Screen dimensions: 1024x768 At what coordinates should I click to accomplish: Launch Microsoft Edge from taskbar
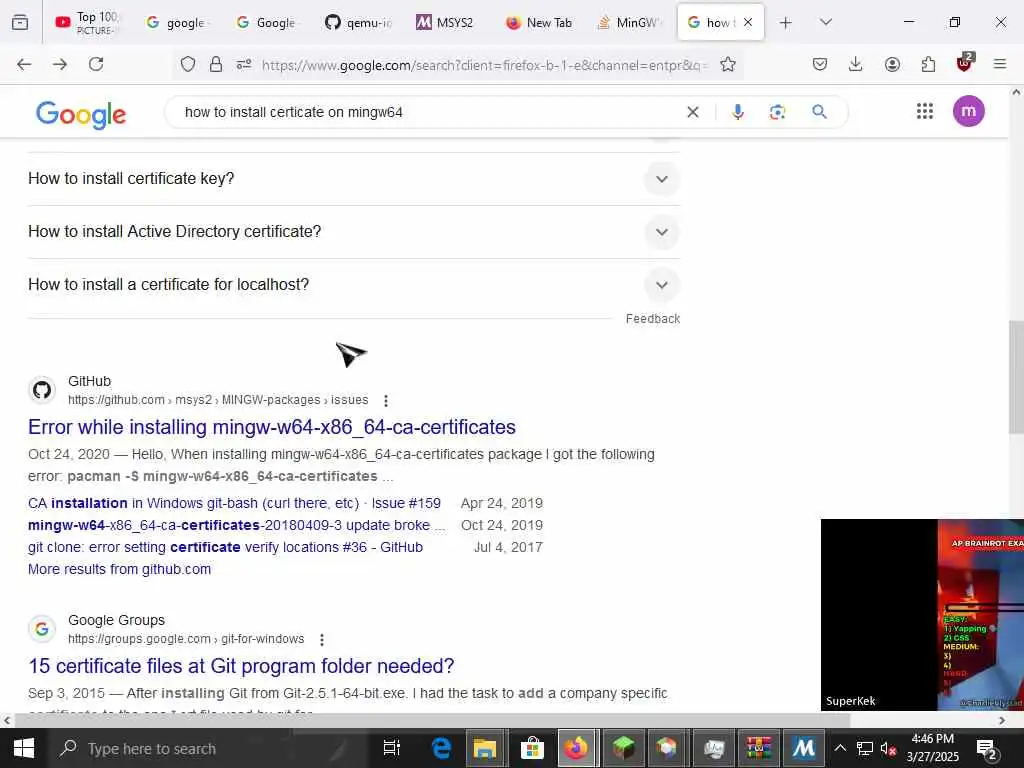point(441,748)
